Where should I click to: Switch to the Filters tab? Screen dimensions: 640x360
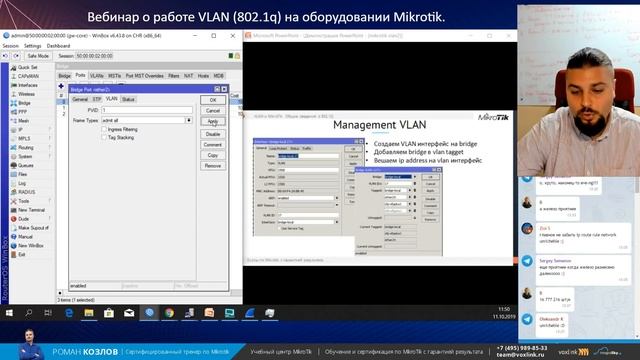(x=174, y=76)
